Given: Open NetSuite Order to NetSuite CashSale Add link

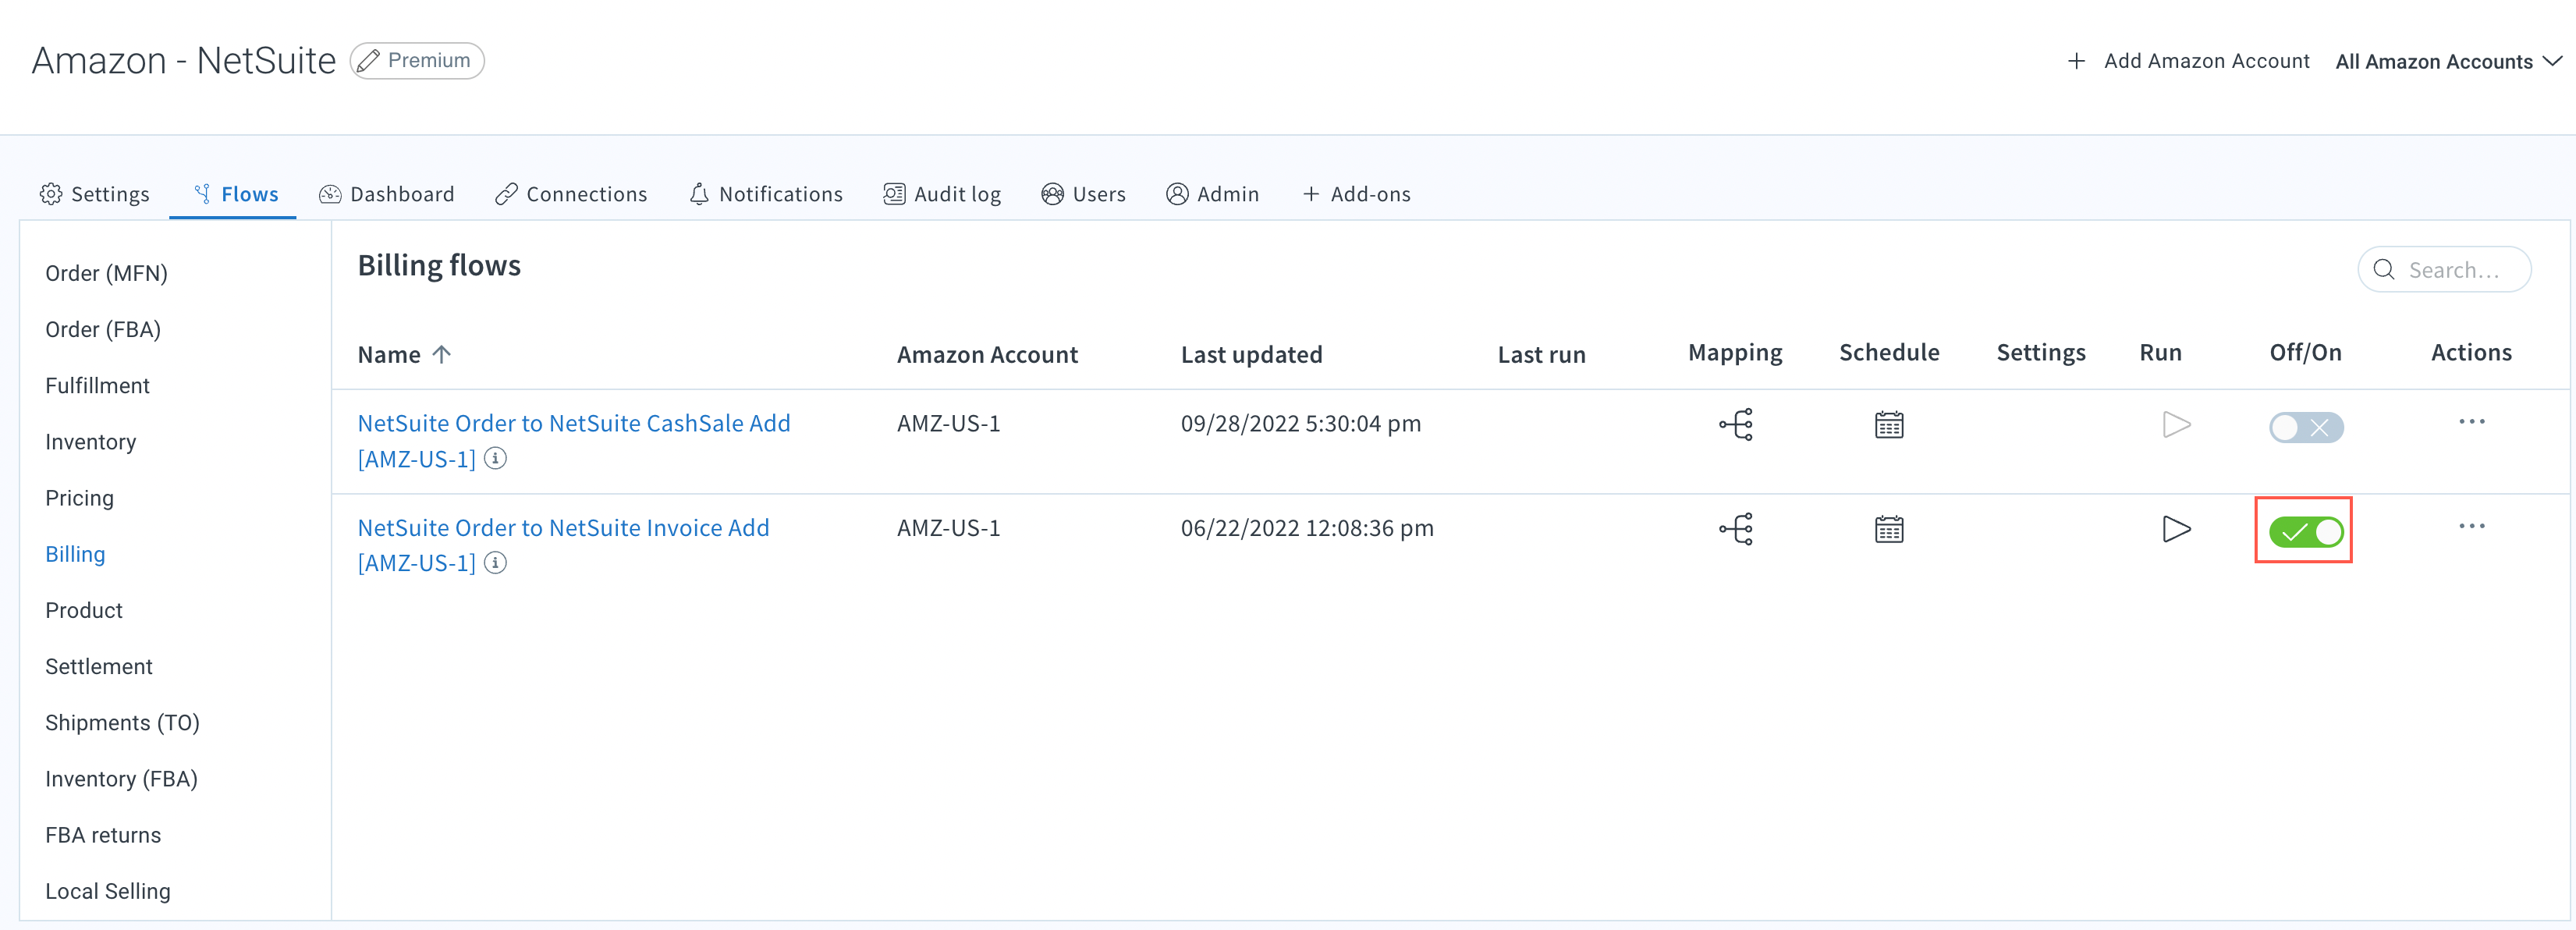Looking at the screenshot, I should pos(574,441).
